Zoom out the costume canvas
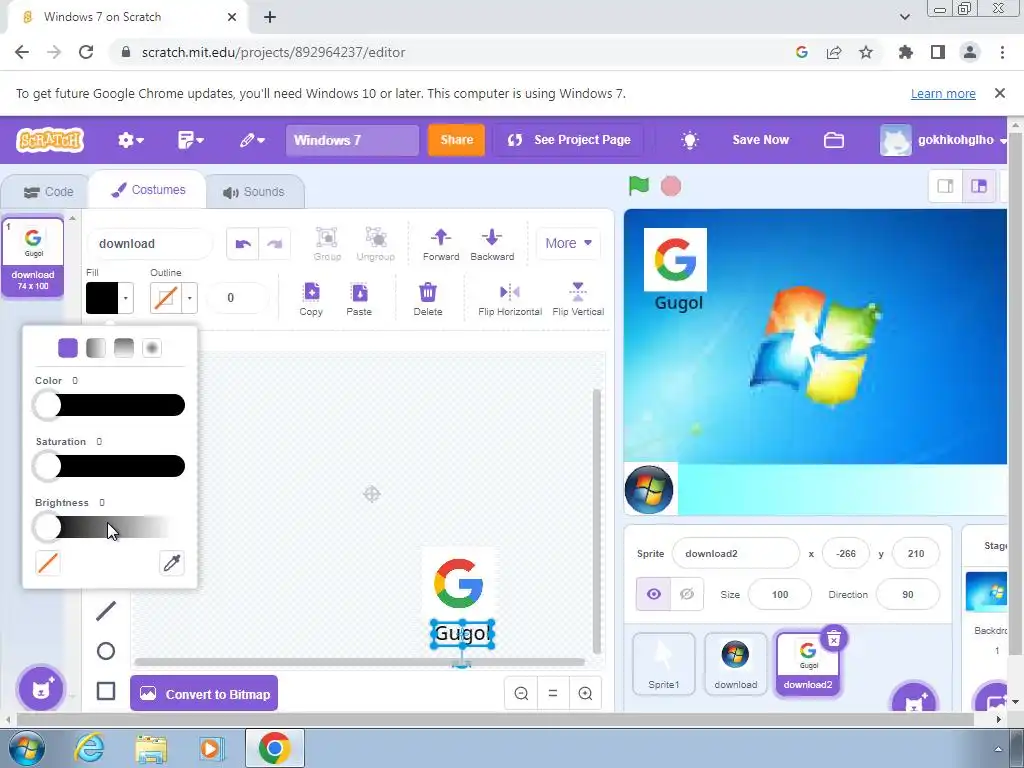The height and width of the screenshot is (768, 1024). coord(521,694)
